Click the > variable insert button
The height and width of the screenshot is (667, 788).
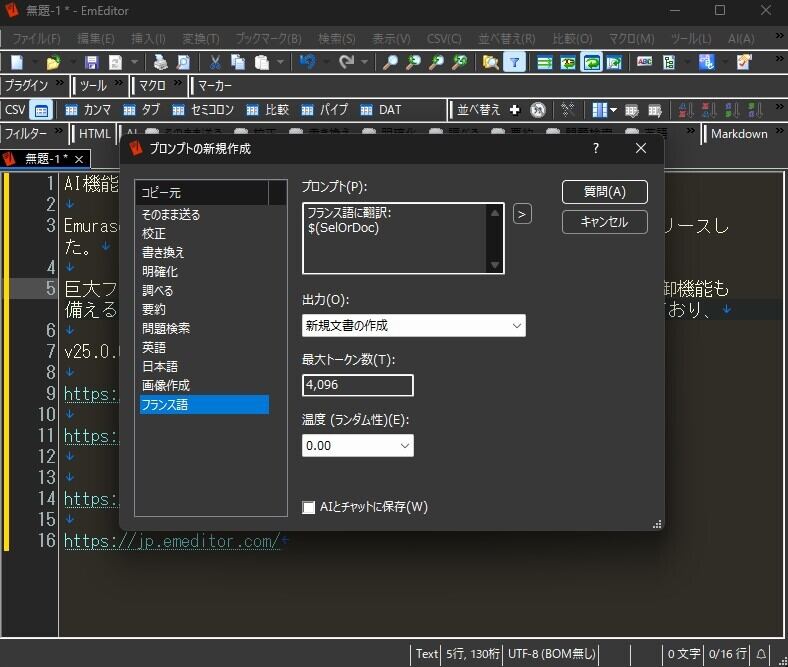pyautogui.click(x=522, y=215)
